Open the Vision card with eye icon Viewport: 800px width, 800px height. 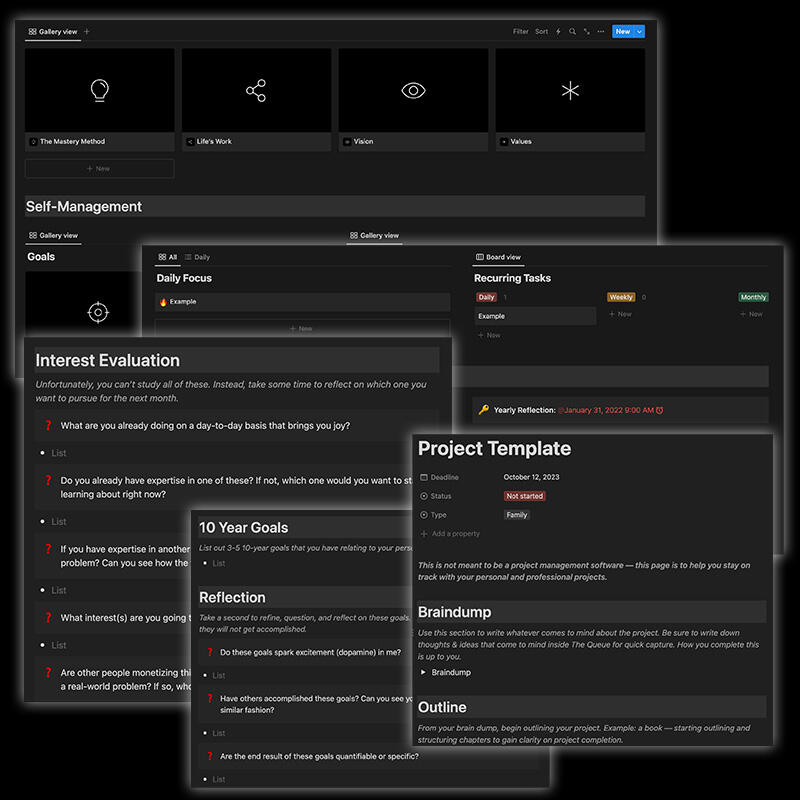coord(413,91)
